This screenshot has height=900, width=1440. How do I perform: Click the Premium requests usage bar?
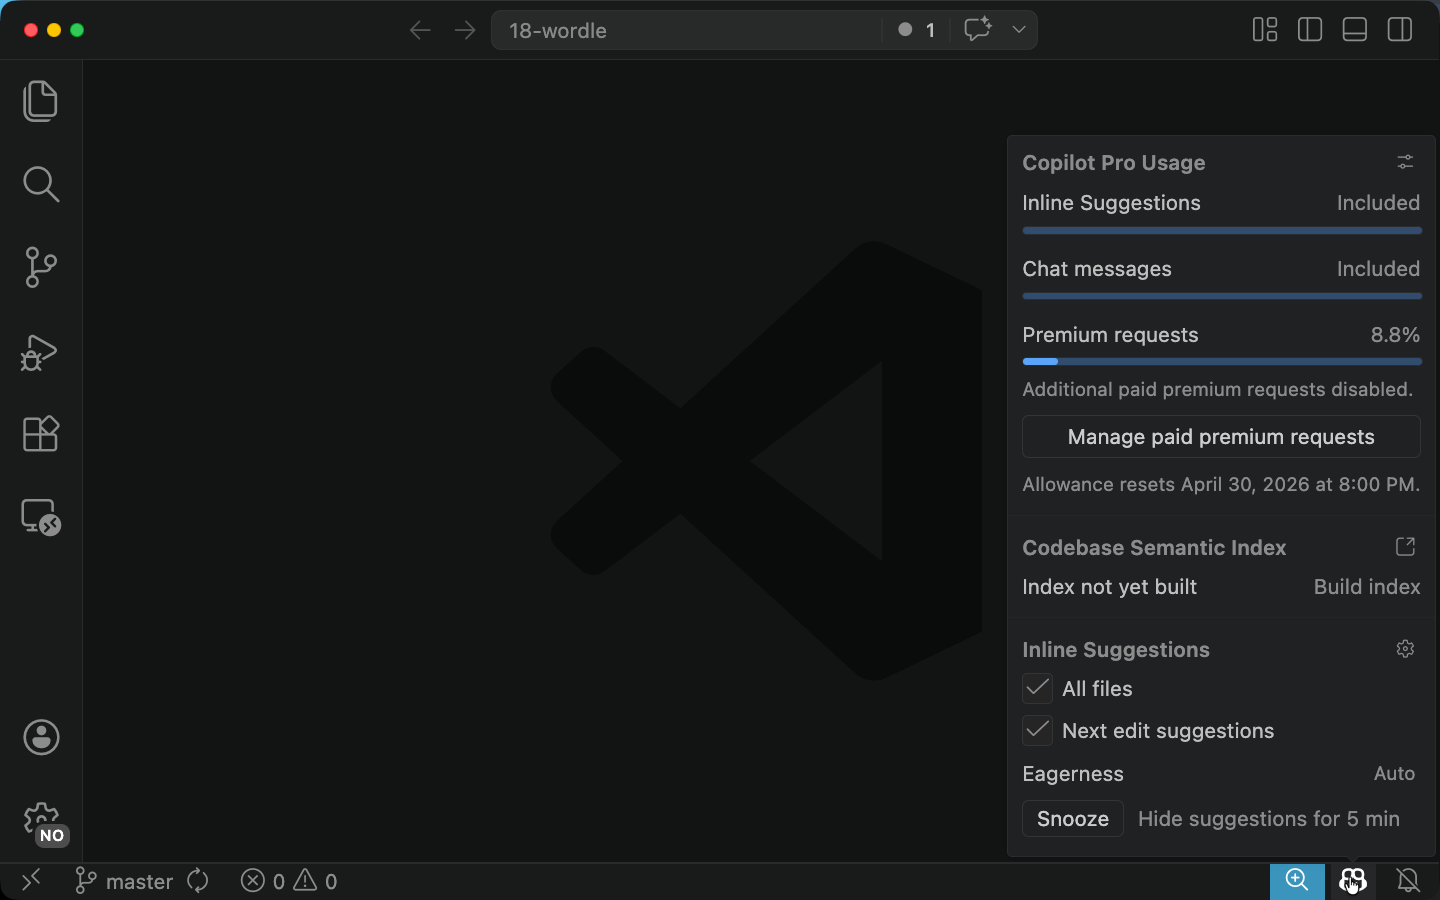pos(1222,362)
